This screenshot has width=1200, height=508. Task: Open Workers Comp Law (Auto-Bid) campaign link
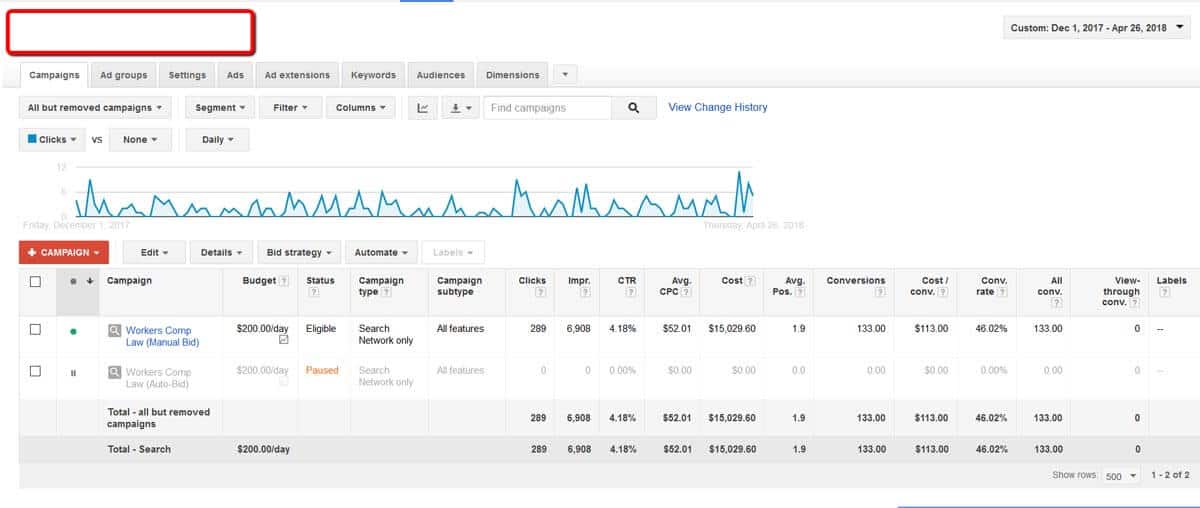[159, 378]
